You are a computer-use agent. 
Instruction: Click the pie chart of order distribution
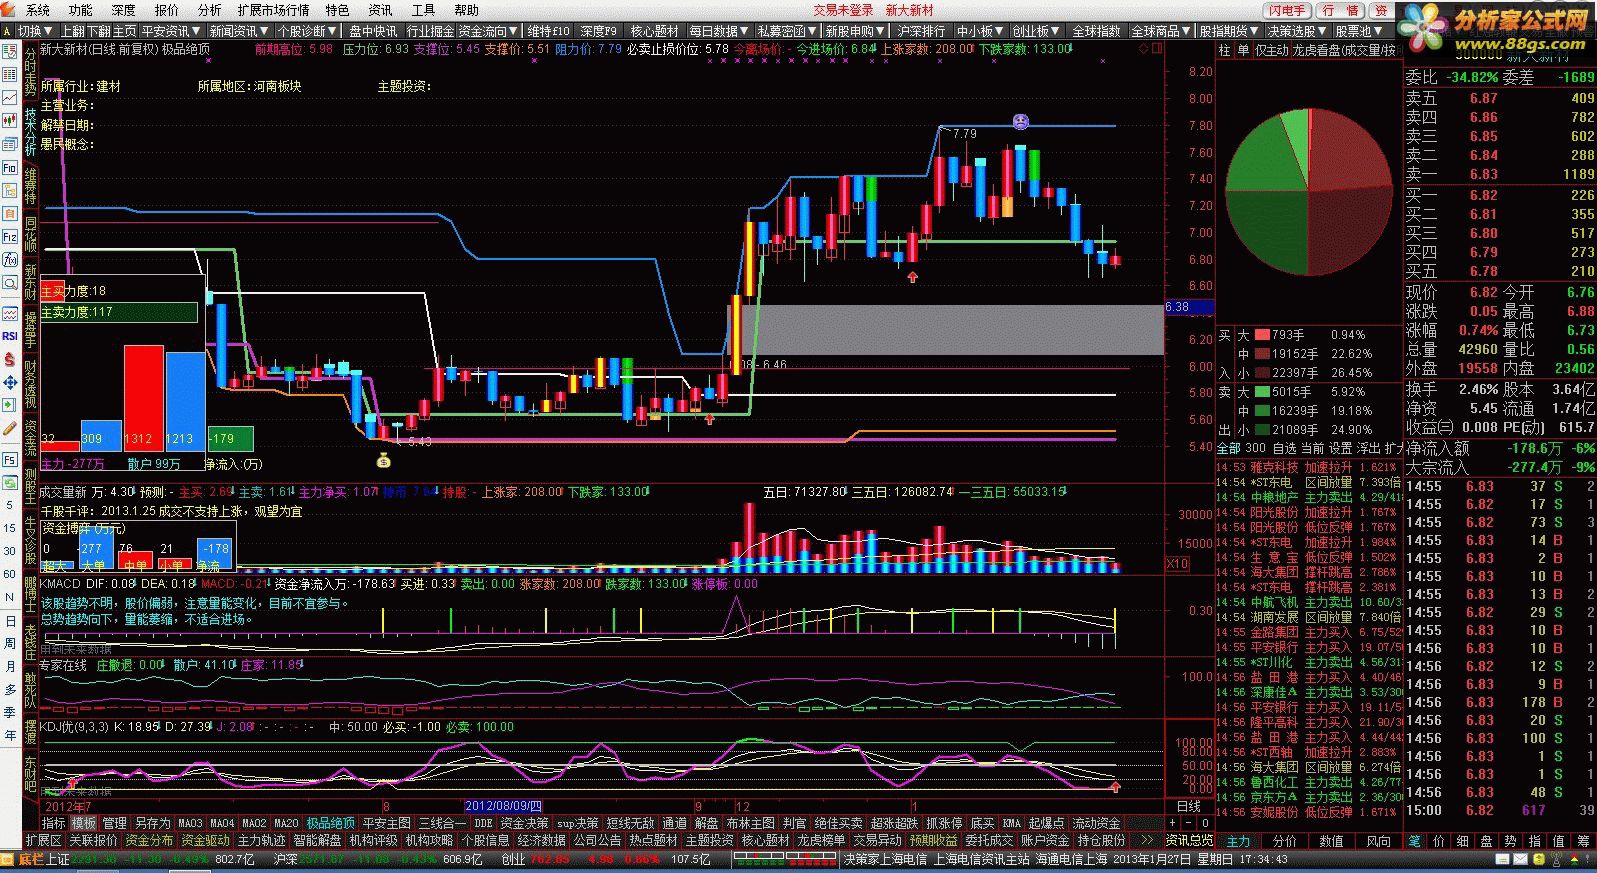(1308, 191)
